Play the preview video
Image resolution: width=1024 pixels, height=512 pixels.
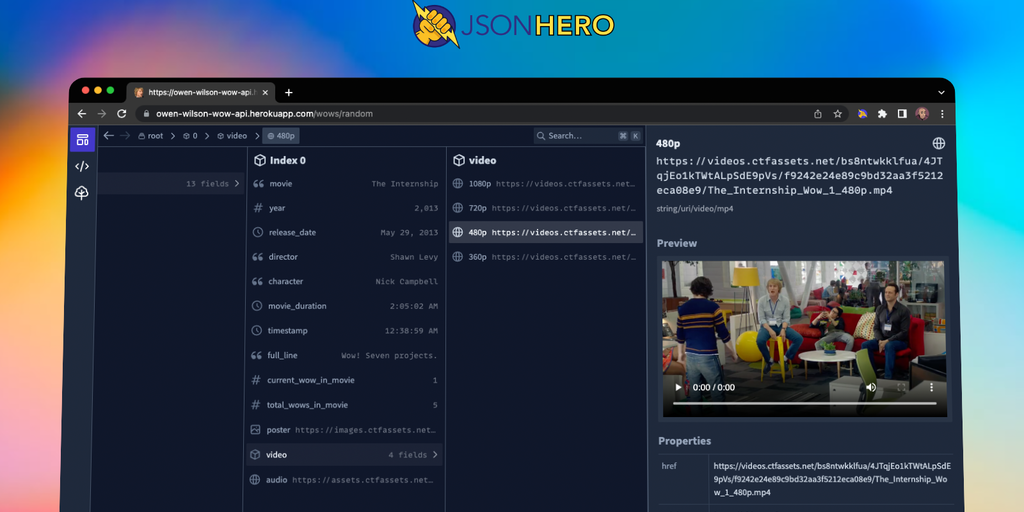click(679, 387)
